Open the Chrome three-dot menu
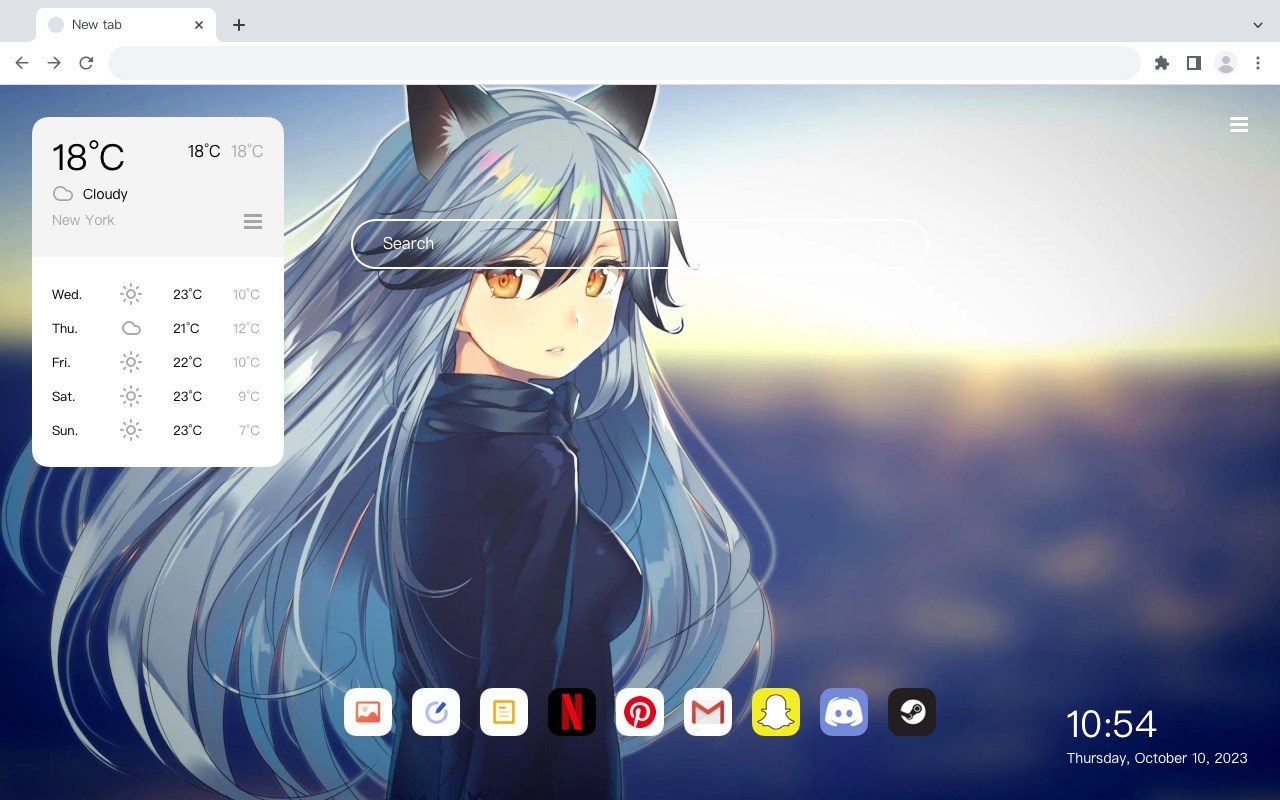The height and width of the screenshot is (800, 1280). coord(1258,63)
